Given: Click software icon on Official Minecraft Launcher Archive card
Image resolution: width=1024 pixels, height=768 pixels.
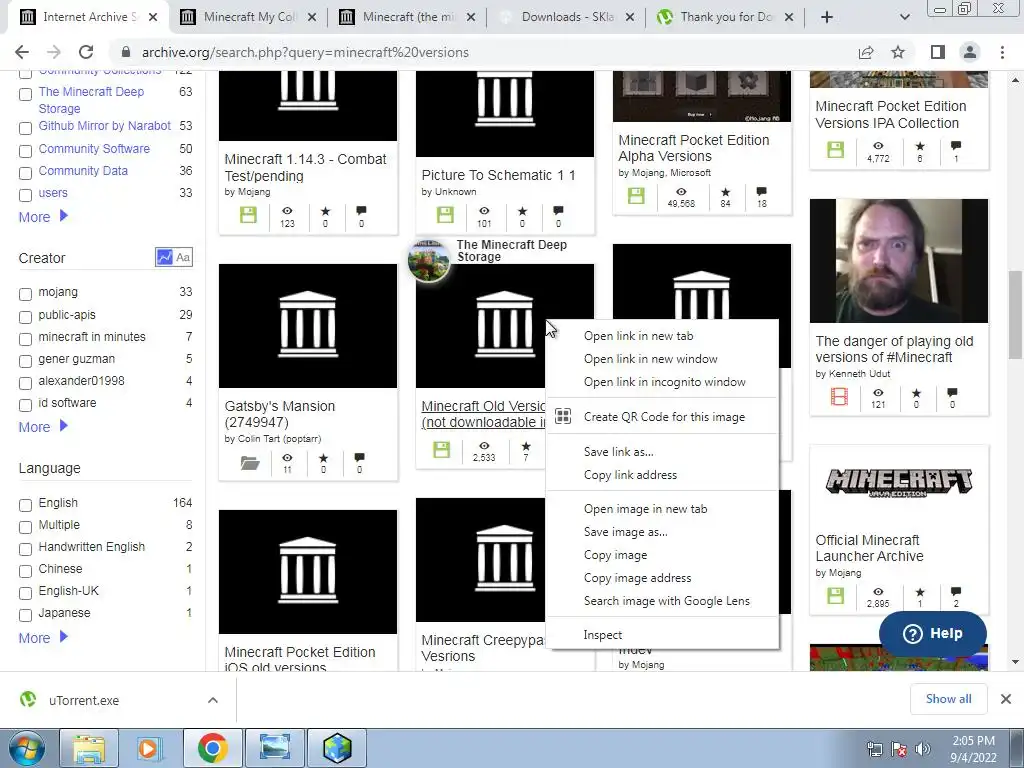Looking at the screenshot, I should coord(836,596).
